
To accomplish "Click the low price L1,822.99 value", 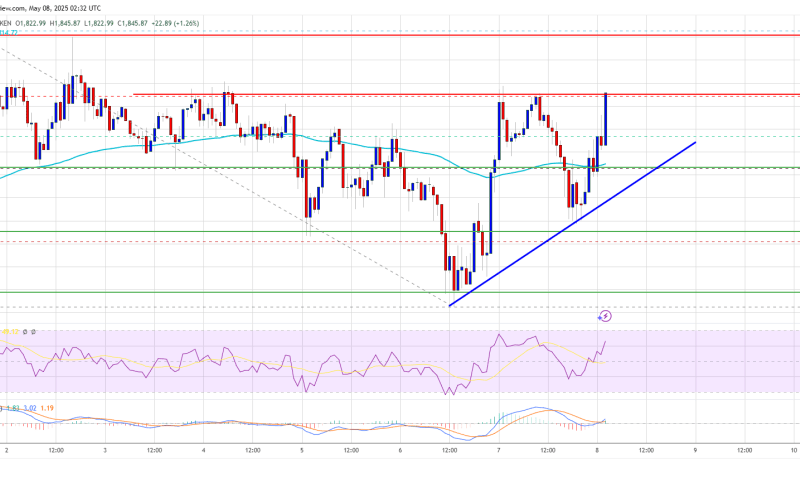I will (x=99, y=23).
